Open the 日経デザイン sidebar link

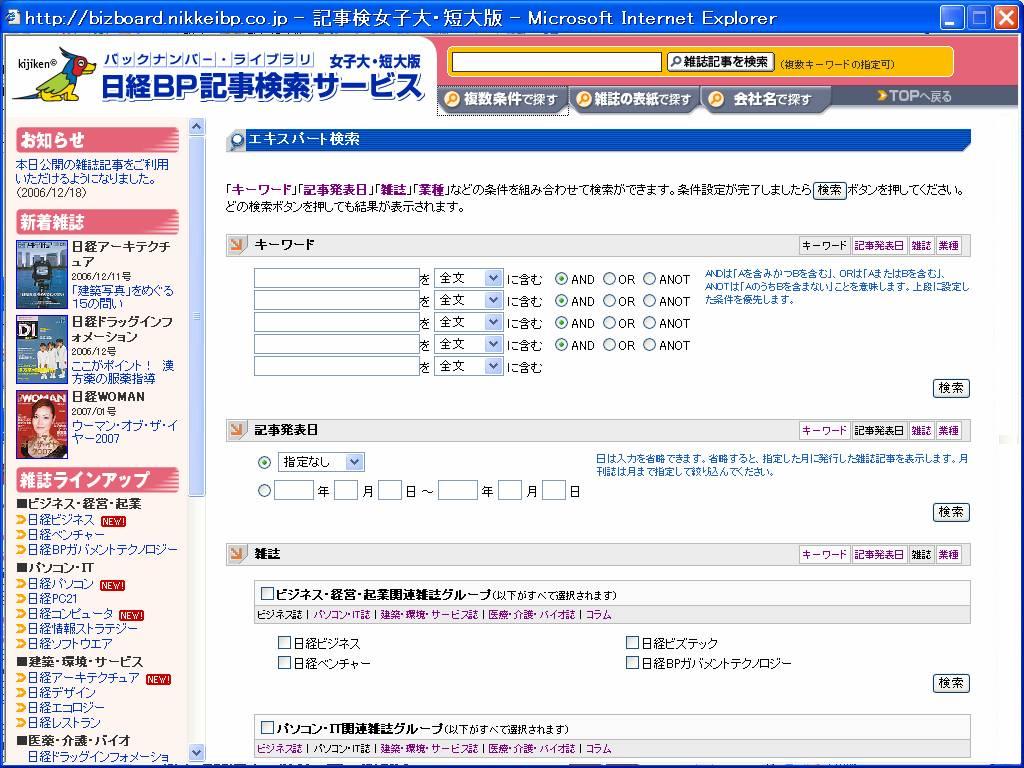pos(61,692)
